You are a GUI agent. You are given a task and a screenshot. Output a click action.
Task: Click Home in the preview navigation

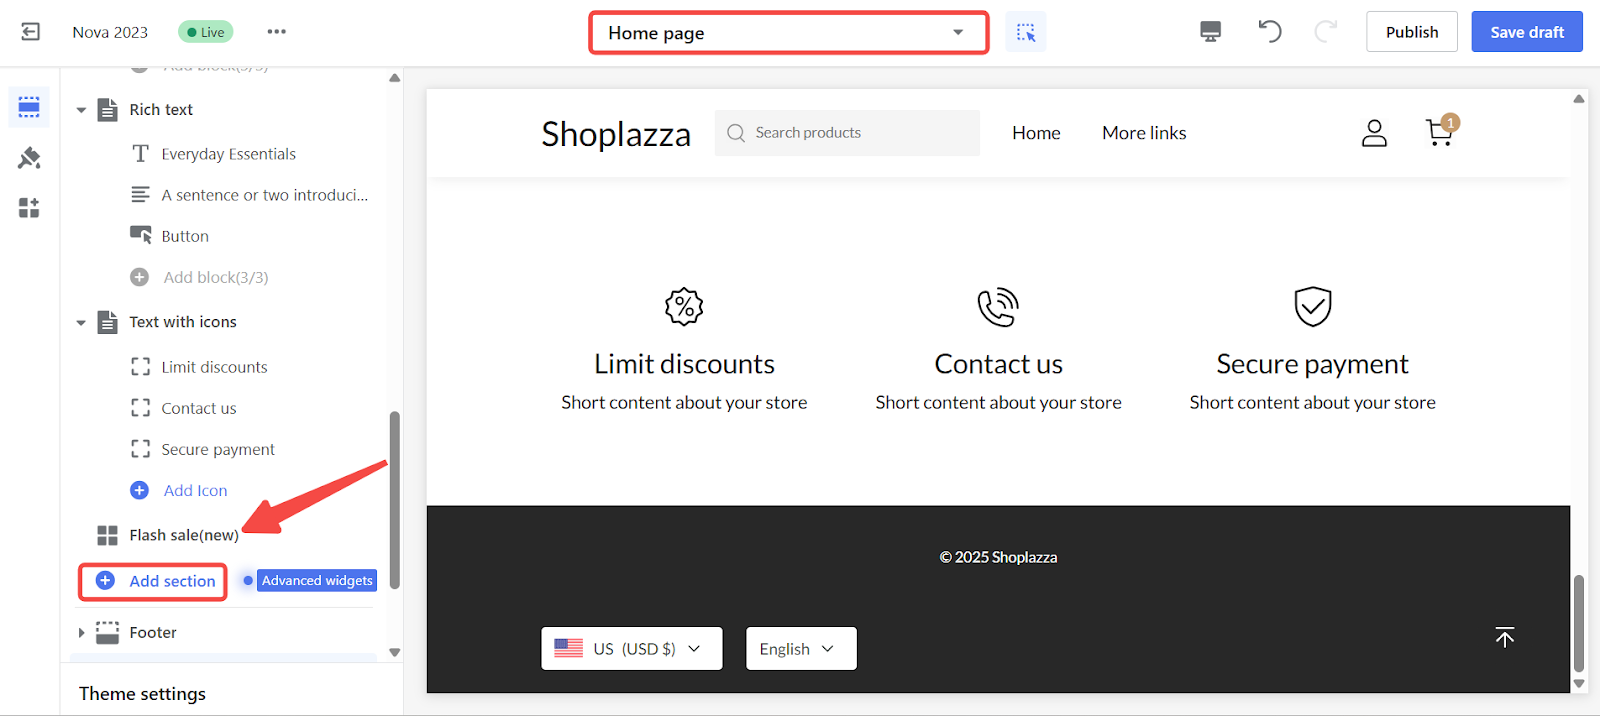coord(1036,133)
